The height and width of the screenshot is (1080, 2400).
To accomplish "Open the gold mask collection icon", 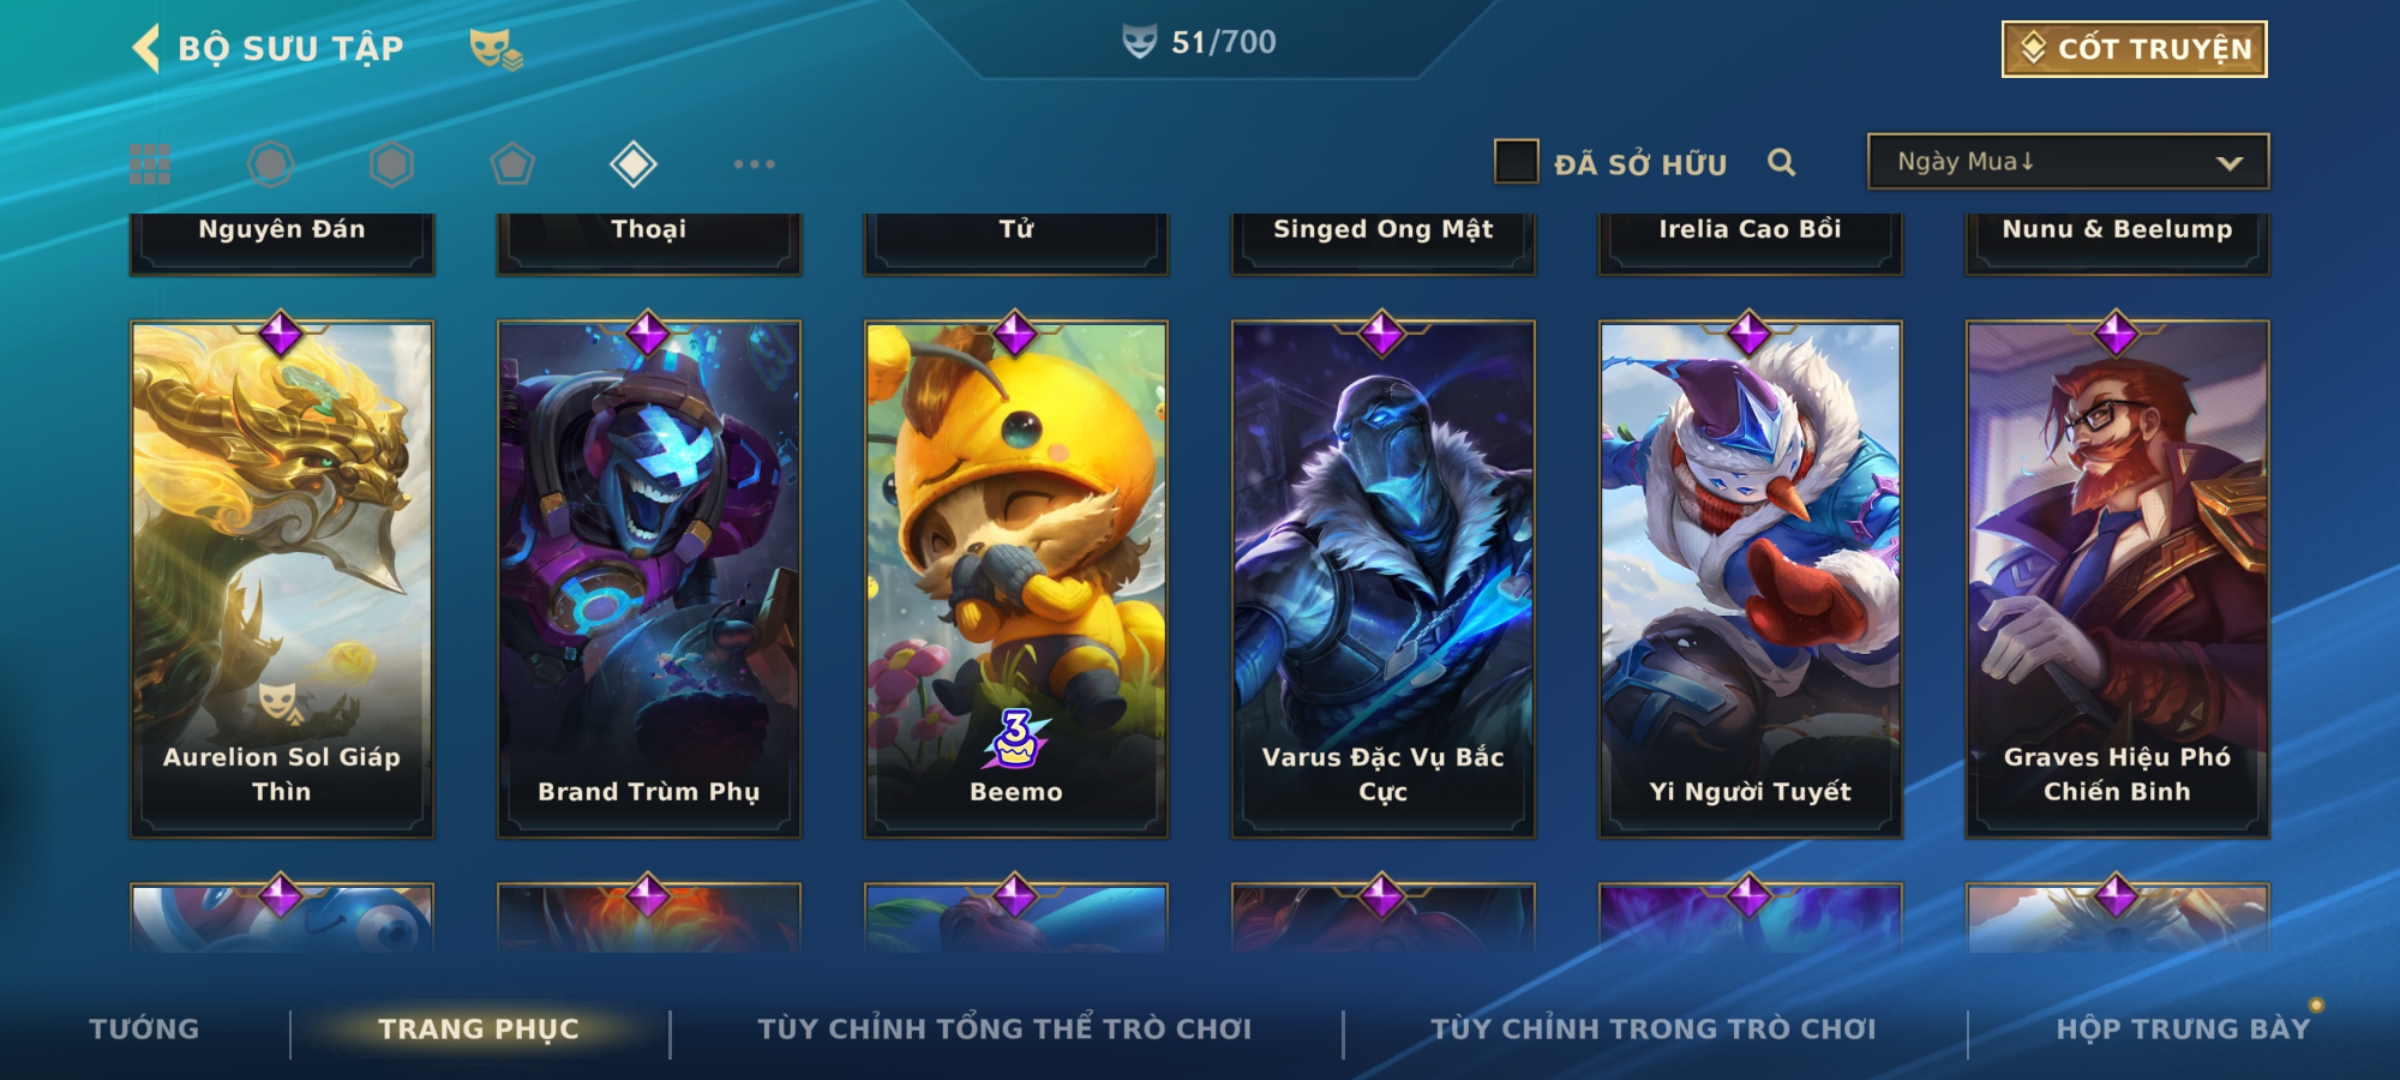I will point(496,48).
